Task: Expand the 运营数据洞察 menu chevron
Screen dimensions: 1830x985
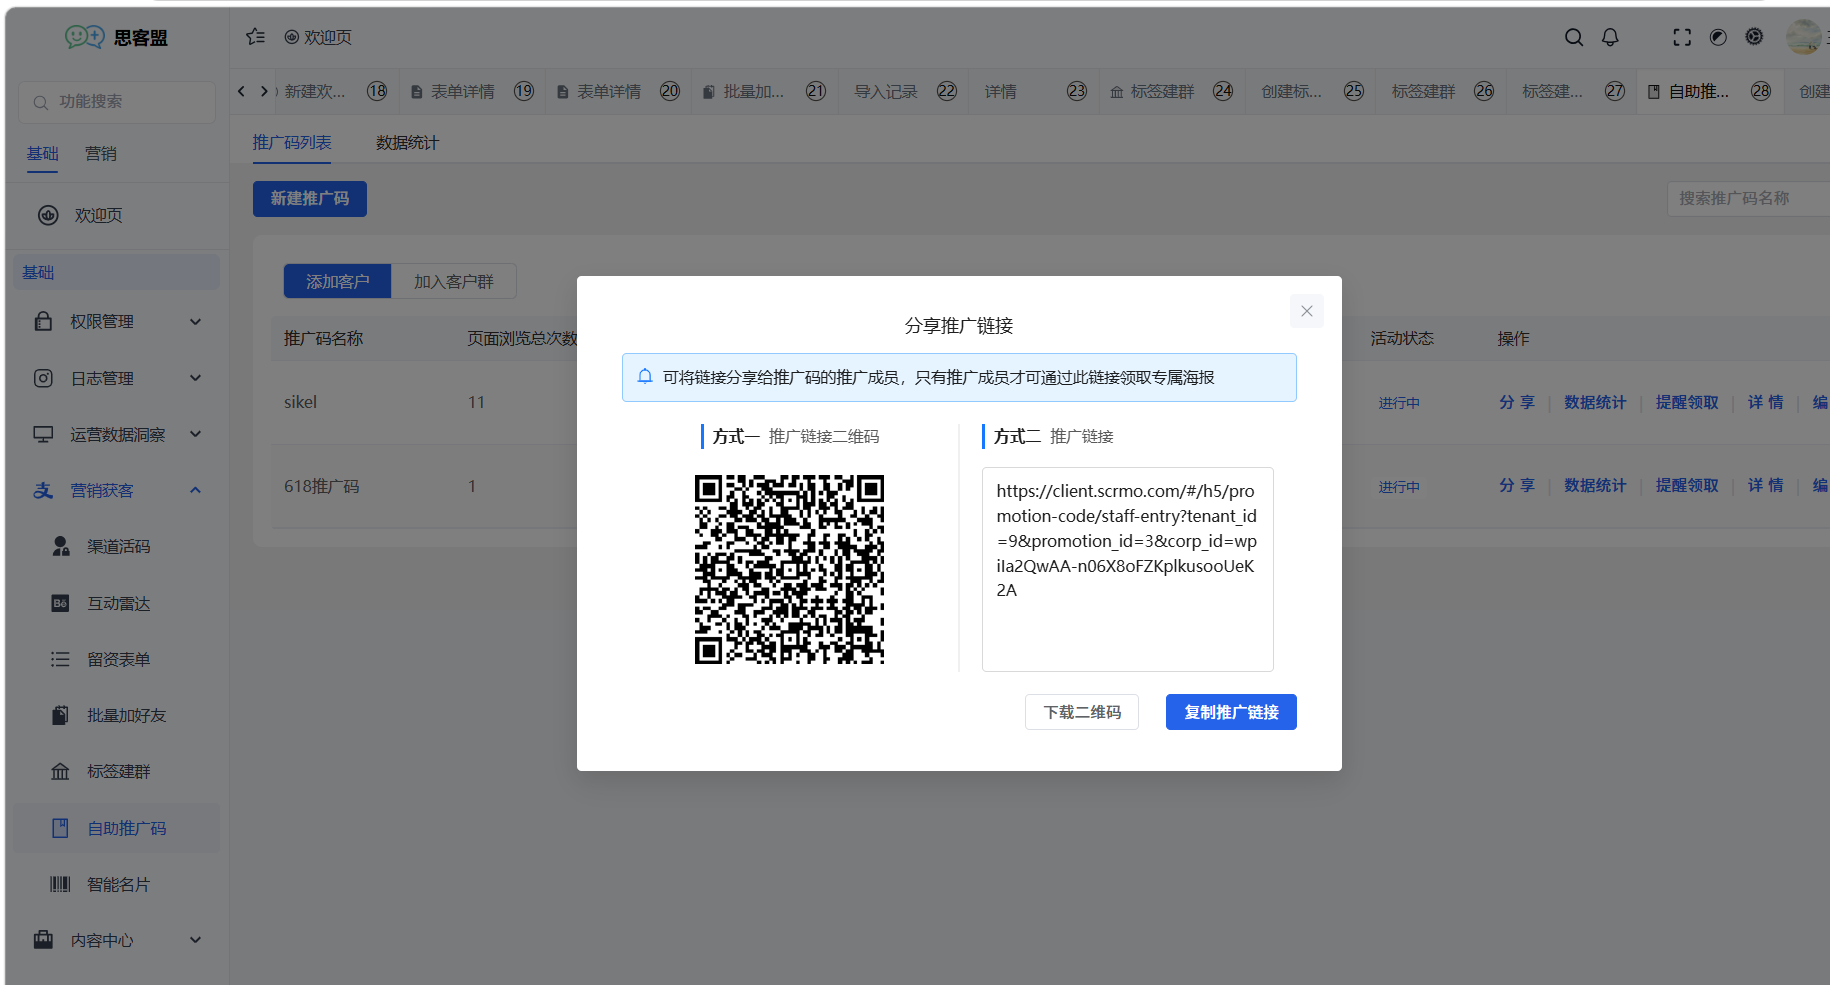Action: click(x=196, y=434)
